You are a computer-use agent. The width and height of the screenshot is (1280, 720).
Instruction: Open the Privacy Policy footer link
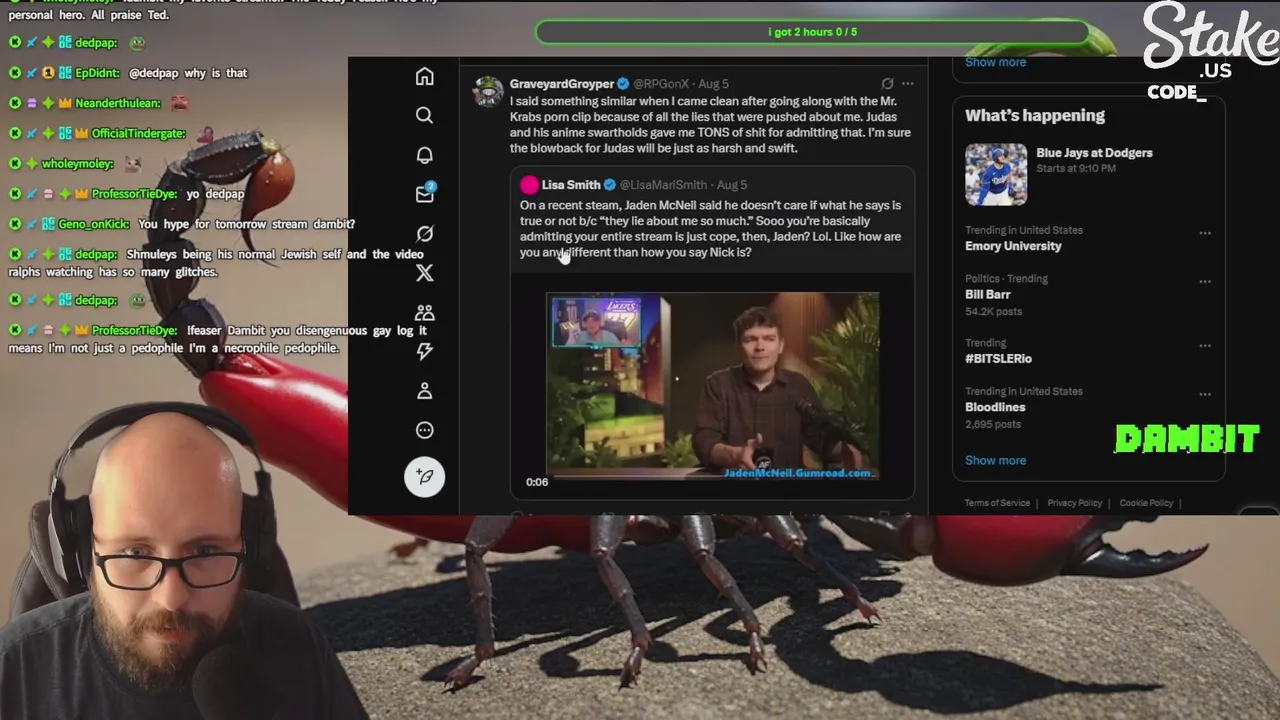1074,503
